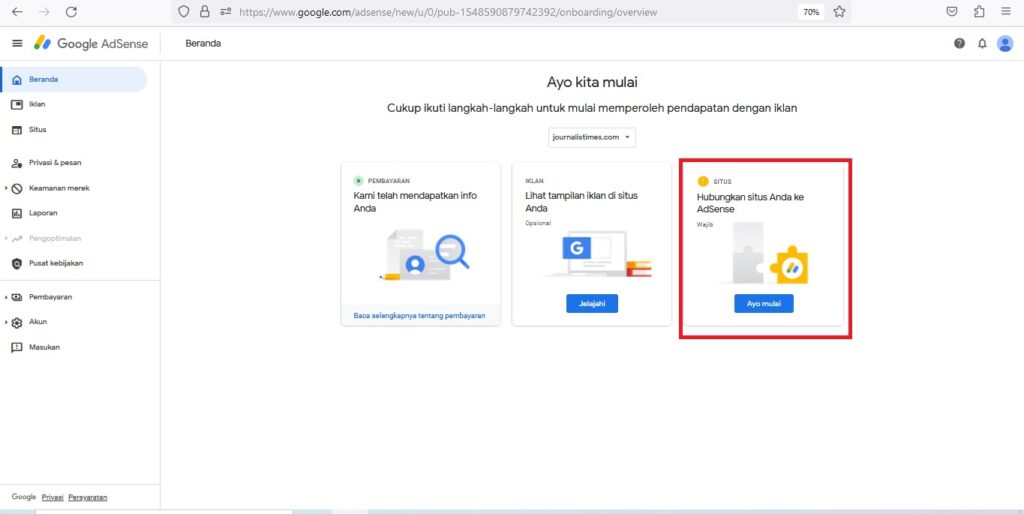Image resolution: width=1024 pixels, height=514 pixels.
Task: Click the Help question mark icon
Action: click(959, 44)
